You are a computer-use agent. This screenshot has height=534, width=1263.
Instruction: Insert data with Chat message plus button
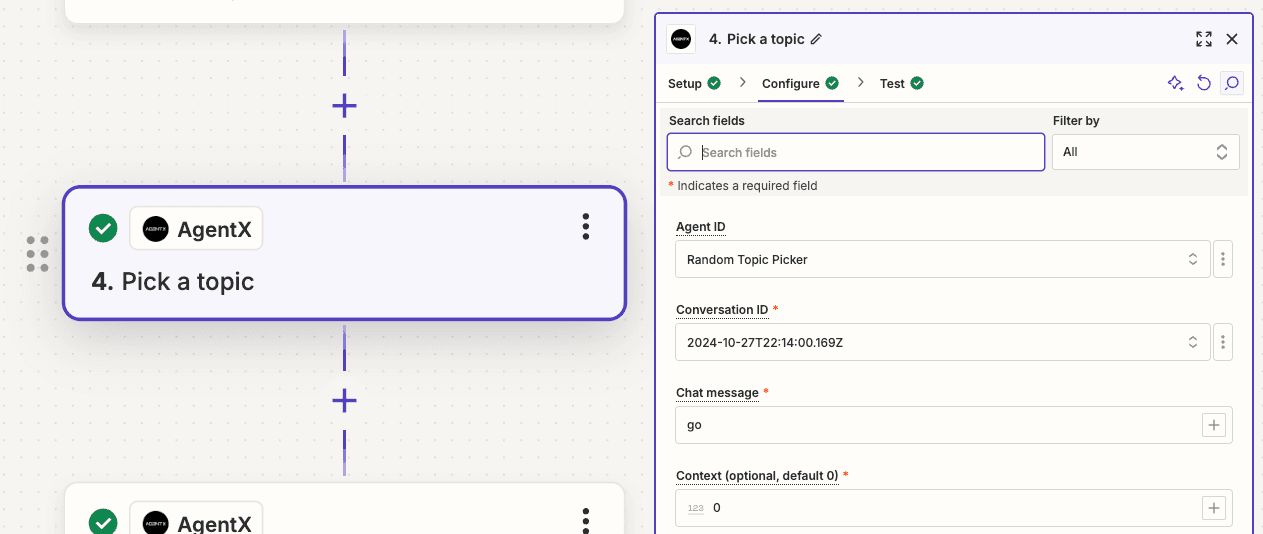click(x=1214, y=425)
